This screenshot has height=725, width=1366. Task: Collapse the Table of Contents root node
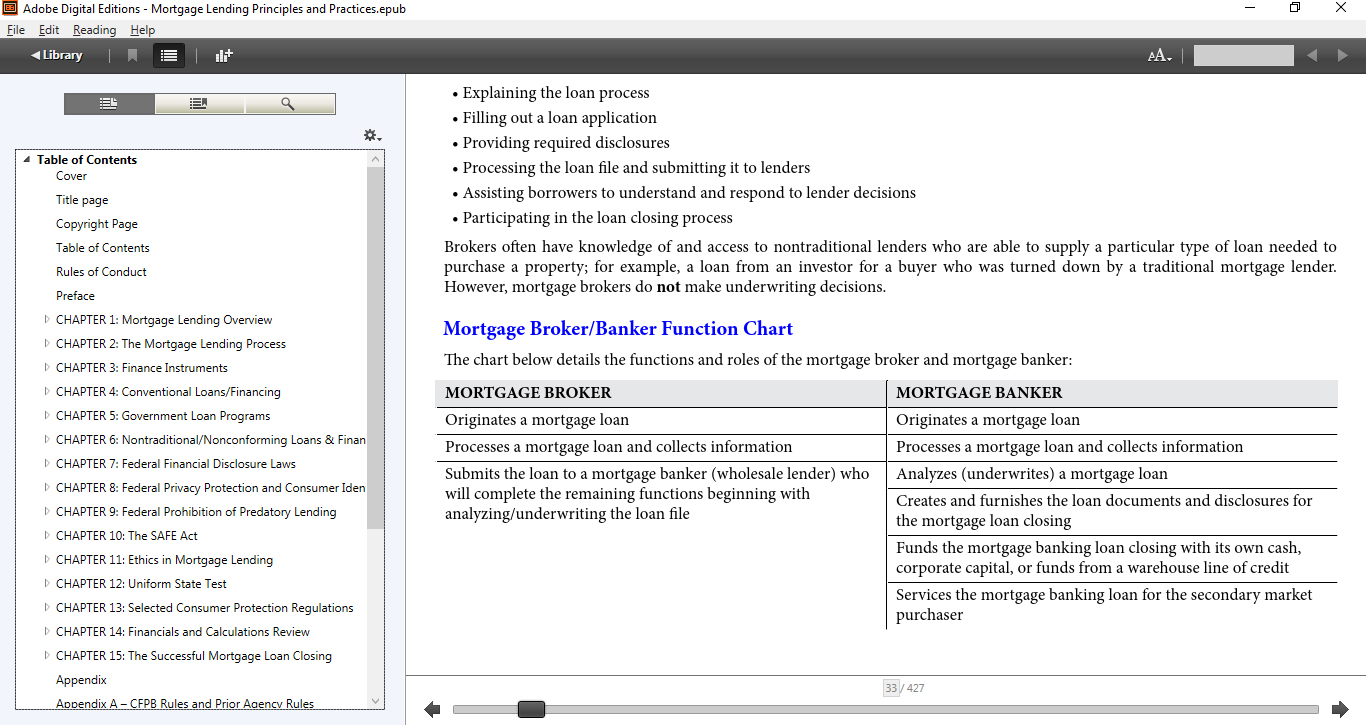(x=27, y=160)
